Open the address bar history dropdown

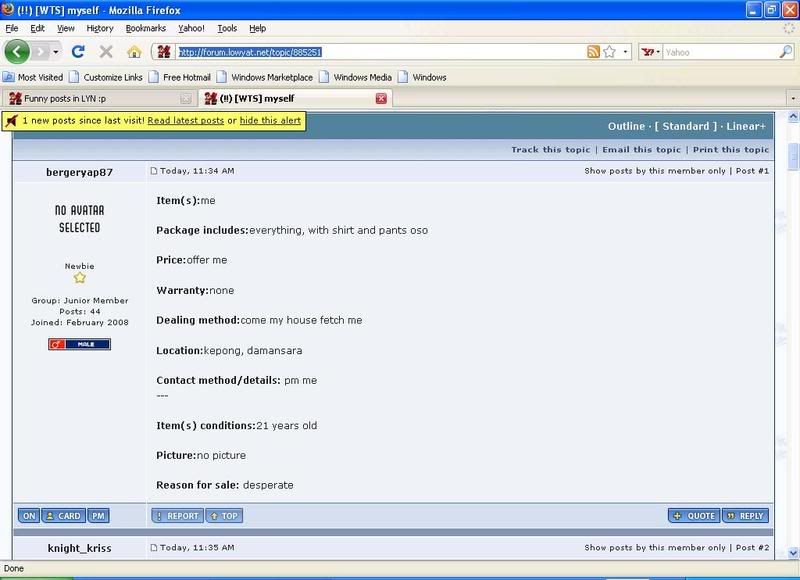pyautogui.click(x=626, y=51)
